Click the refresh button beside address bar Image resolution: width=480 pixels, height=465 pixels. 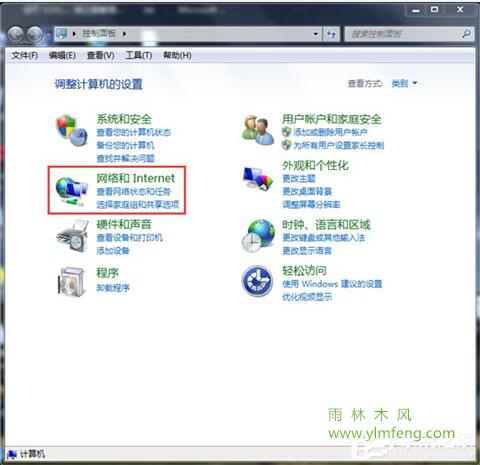click(x=331, y=34)
